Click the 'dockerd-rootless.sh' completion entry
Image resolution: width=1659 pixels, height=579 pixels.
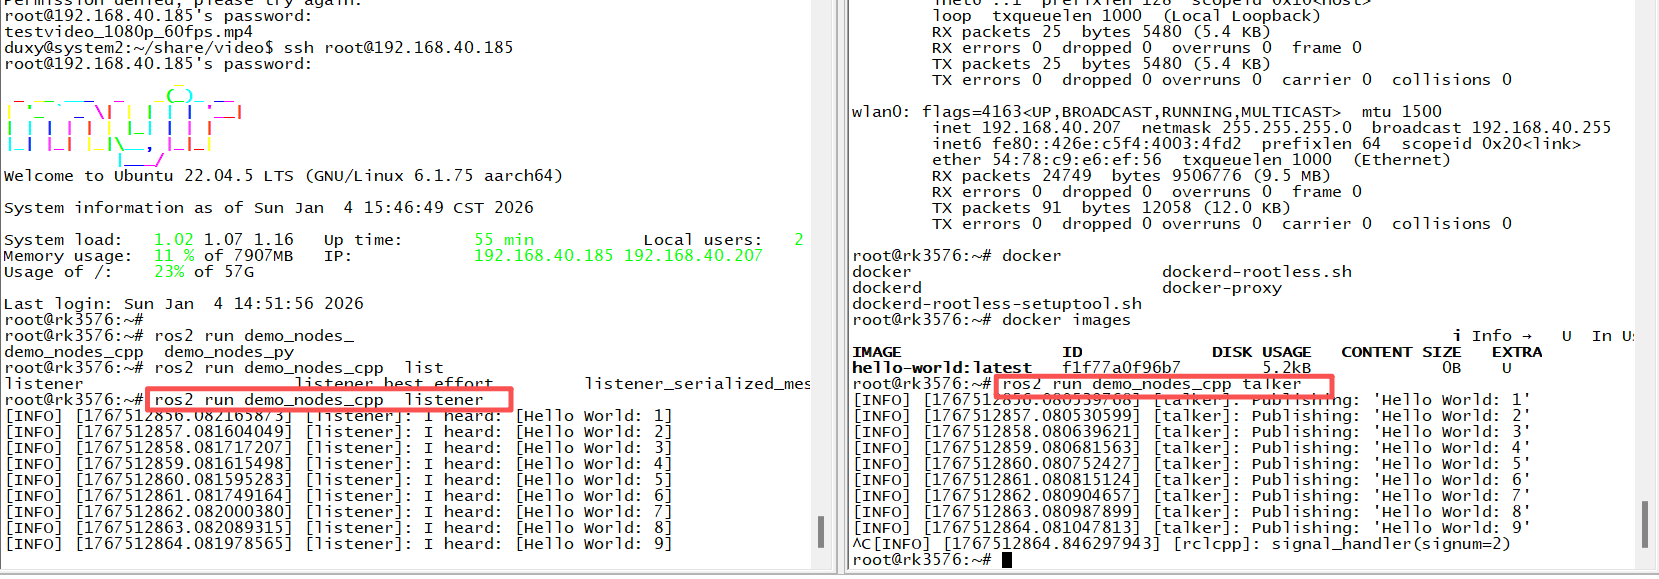[x=1257, y=272]
